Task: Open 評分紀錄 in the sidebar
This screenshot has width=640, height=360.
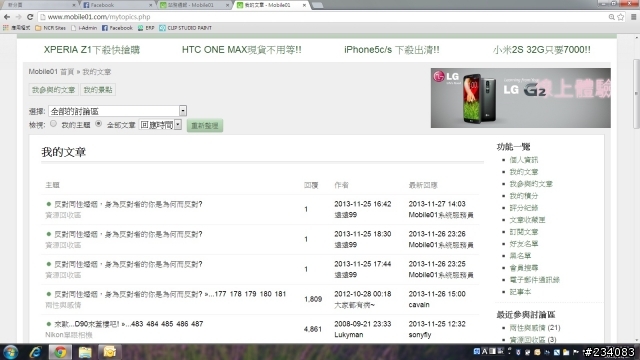Action: (524, 208)
